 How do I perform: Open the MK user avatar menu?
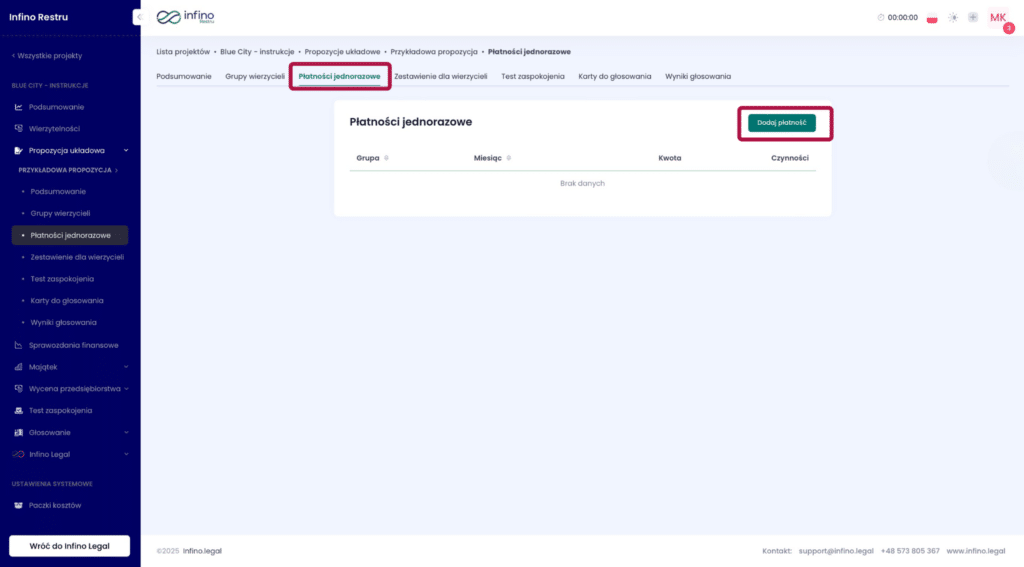coord(998,18)
